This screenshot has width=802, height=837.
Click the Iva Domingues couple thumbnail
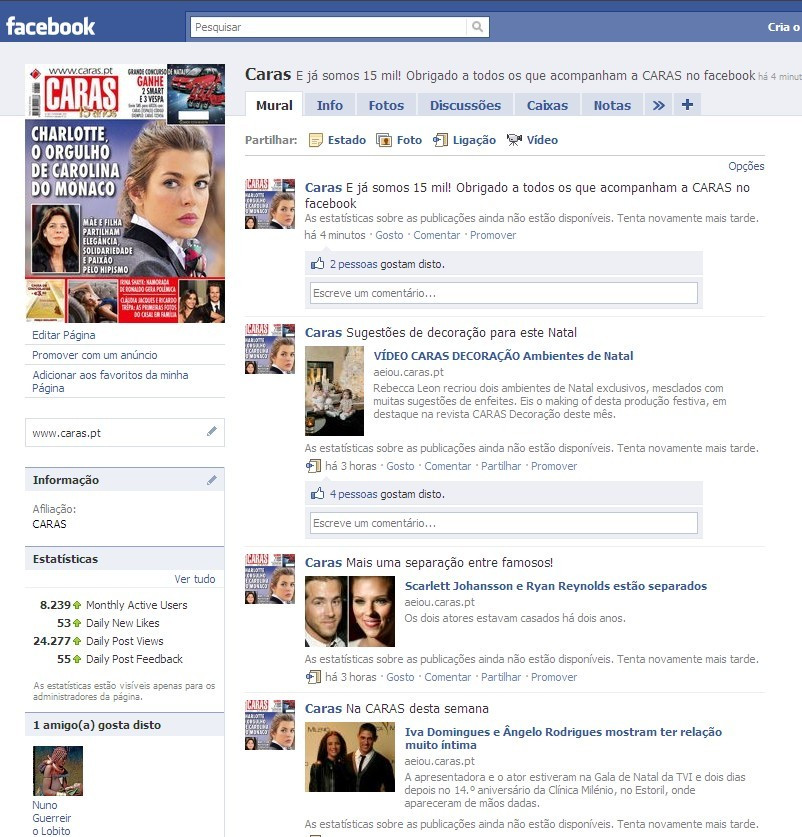coord(350,757)
